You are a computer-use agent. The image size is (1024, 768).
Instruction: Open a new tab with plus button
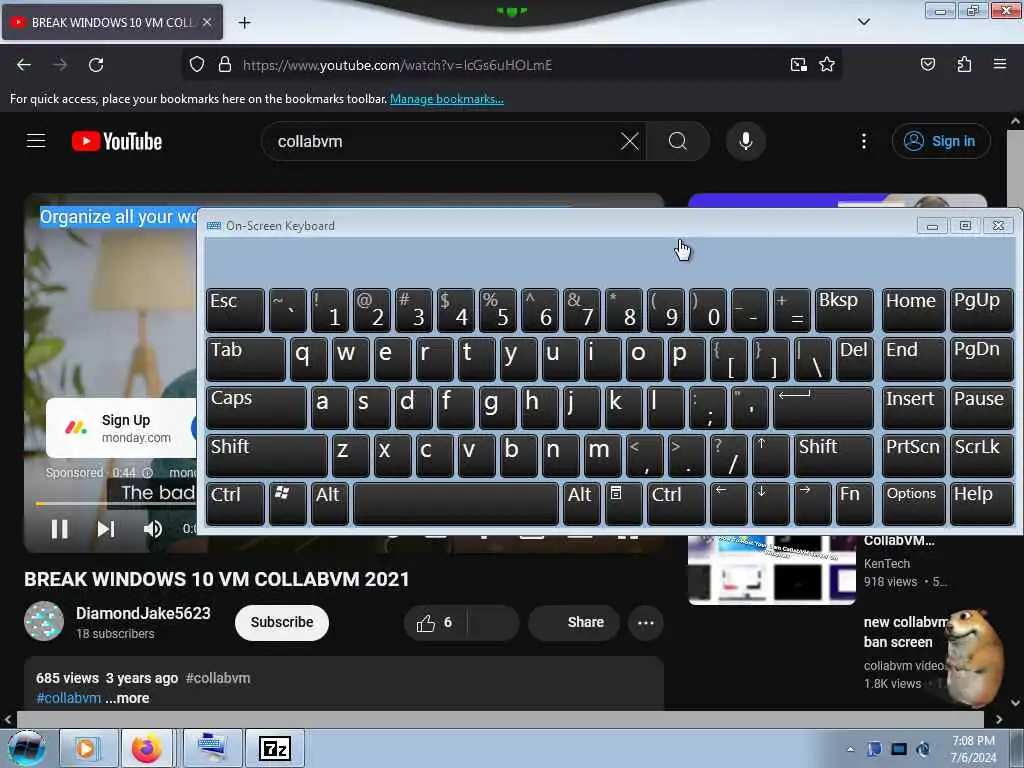(x=244, y=23)
